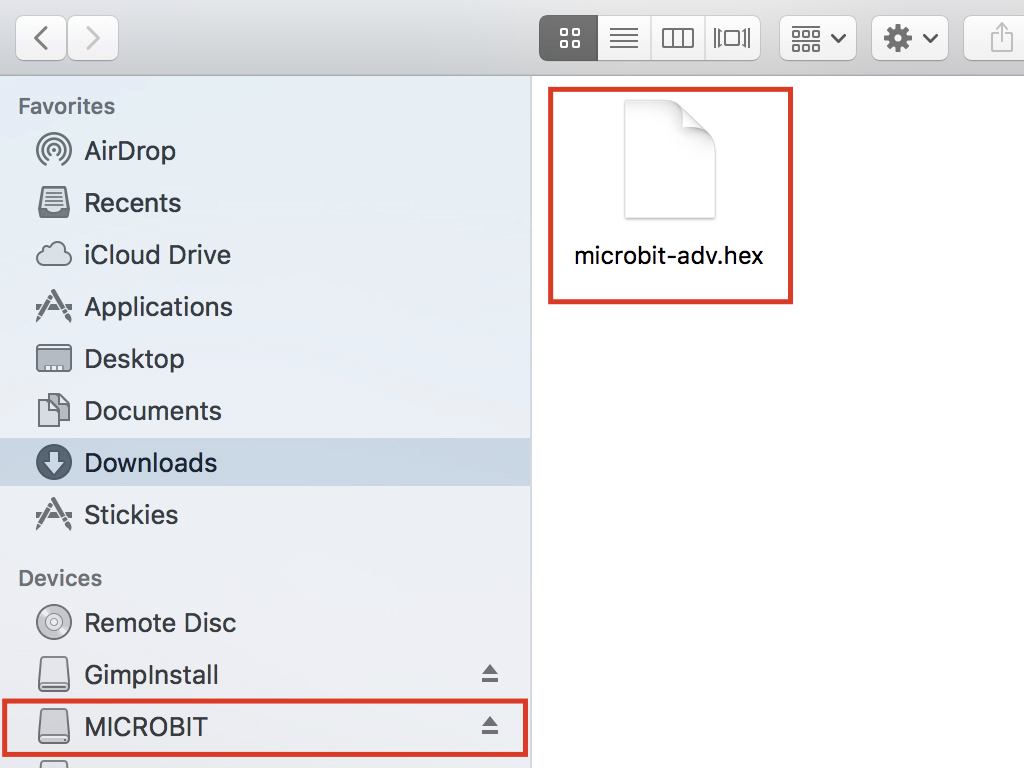Viewport: 1024px width, 768px height.
Task: Eject the GimpInstall volume
Action: 490,674
